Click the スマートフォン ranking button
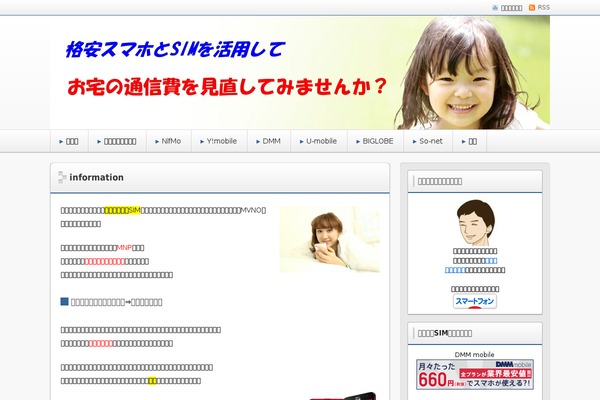 click(x=474, y=301)
